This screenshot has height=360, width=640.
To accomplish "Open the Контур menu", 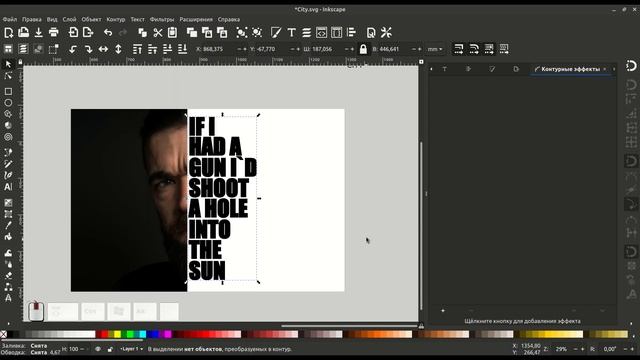I will (x=116, y=19).
